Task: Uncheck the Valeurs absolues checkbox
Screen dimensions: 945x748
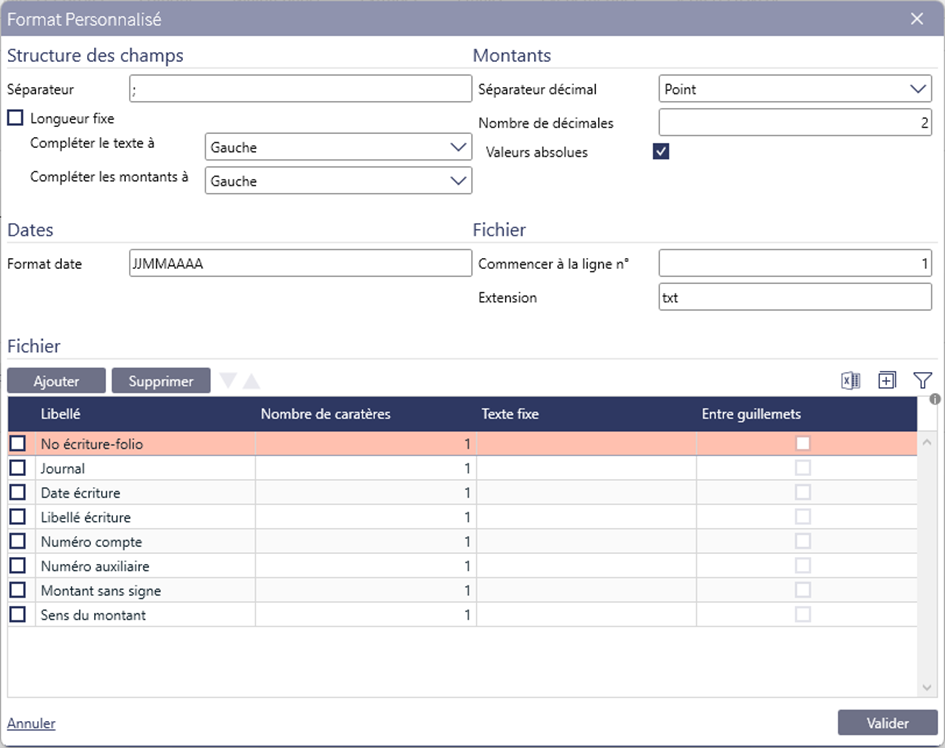Action: tap(660, 152)
